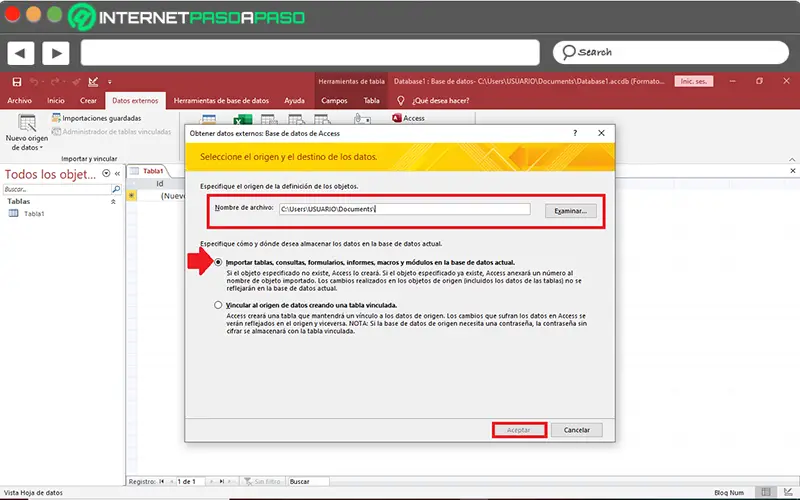
Task: Click the design view pencil icon in quick access toolbar
Action: pos(93,82)
